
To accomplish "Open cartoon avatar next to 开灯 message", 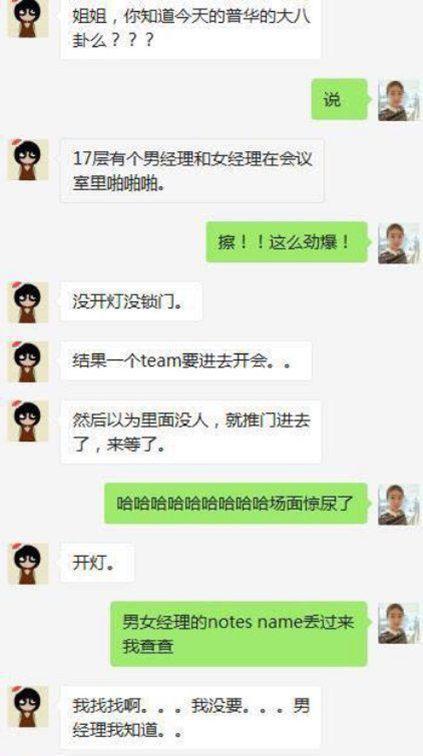I will [28, 563].
